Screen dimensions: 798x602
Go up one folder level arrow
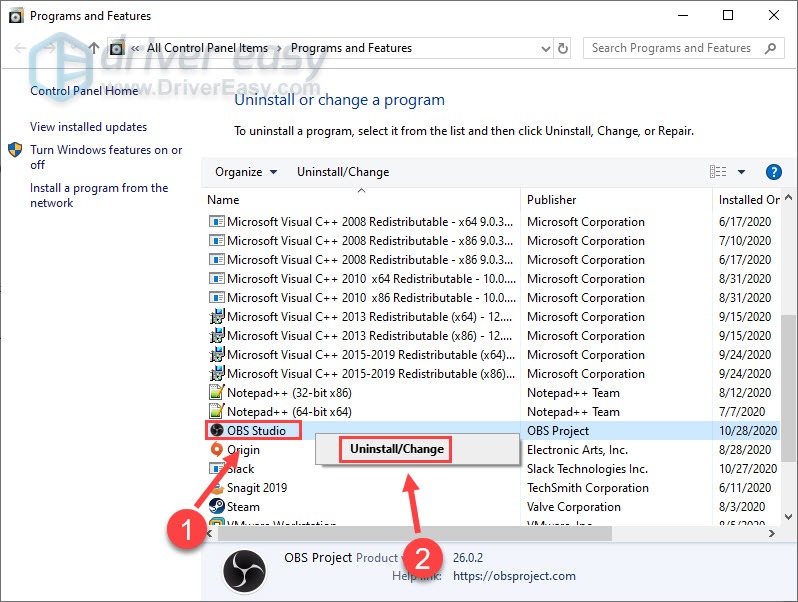tap(94, 48)
